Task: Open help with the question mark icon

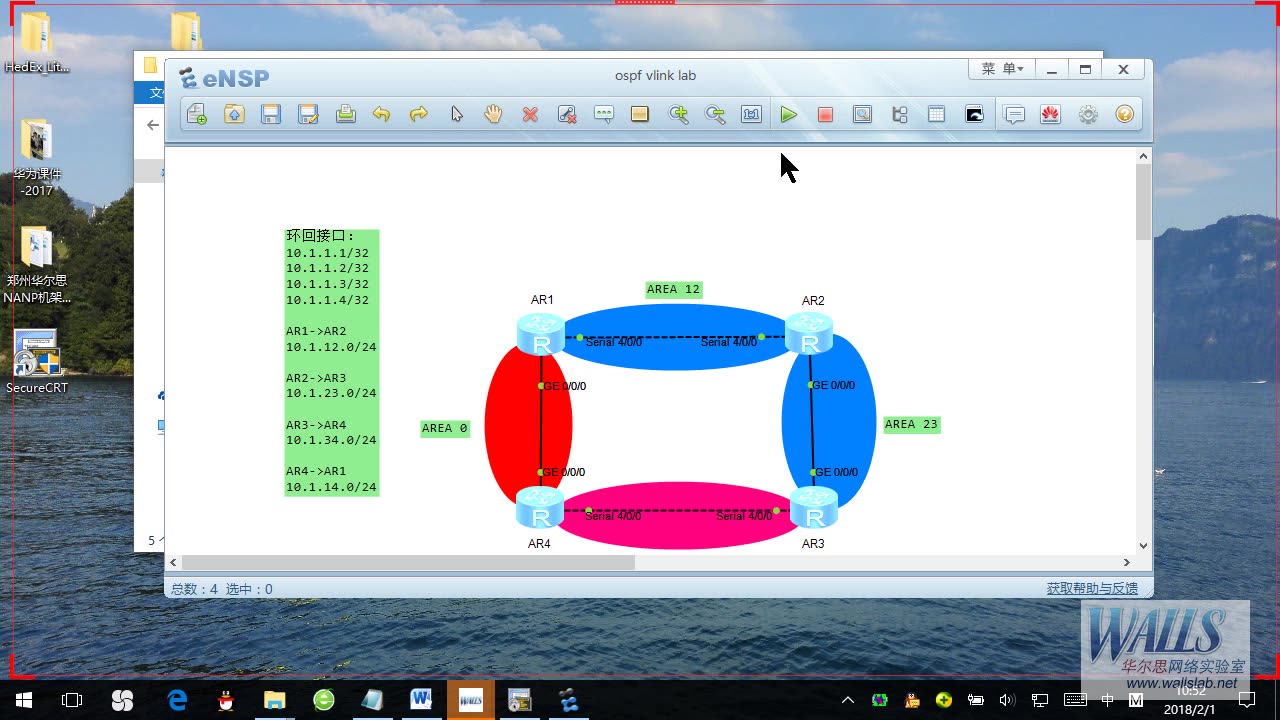Action: click(x=1124, y=115)
